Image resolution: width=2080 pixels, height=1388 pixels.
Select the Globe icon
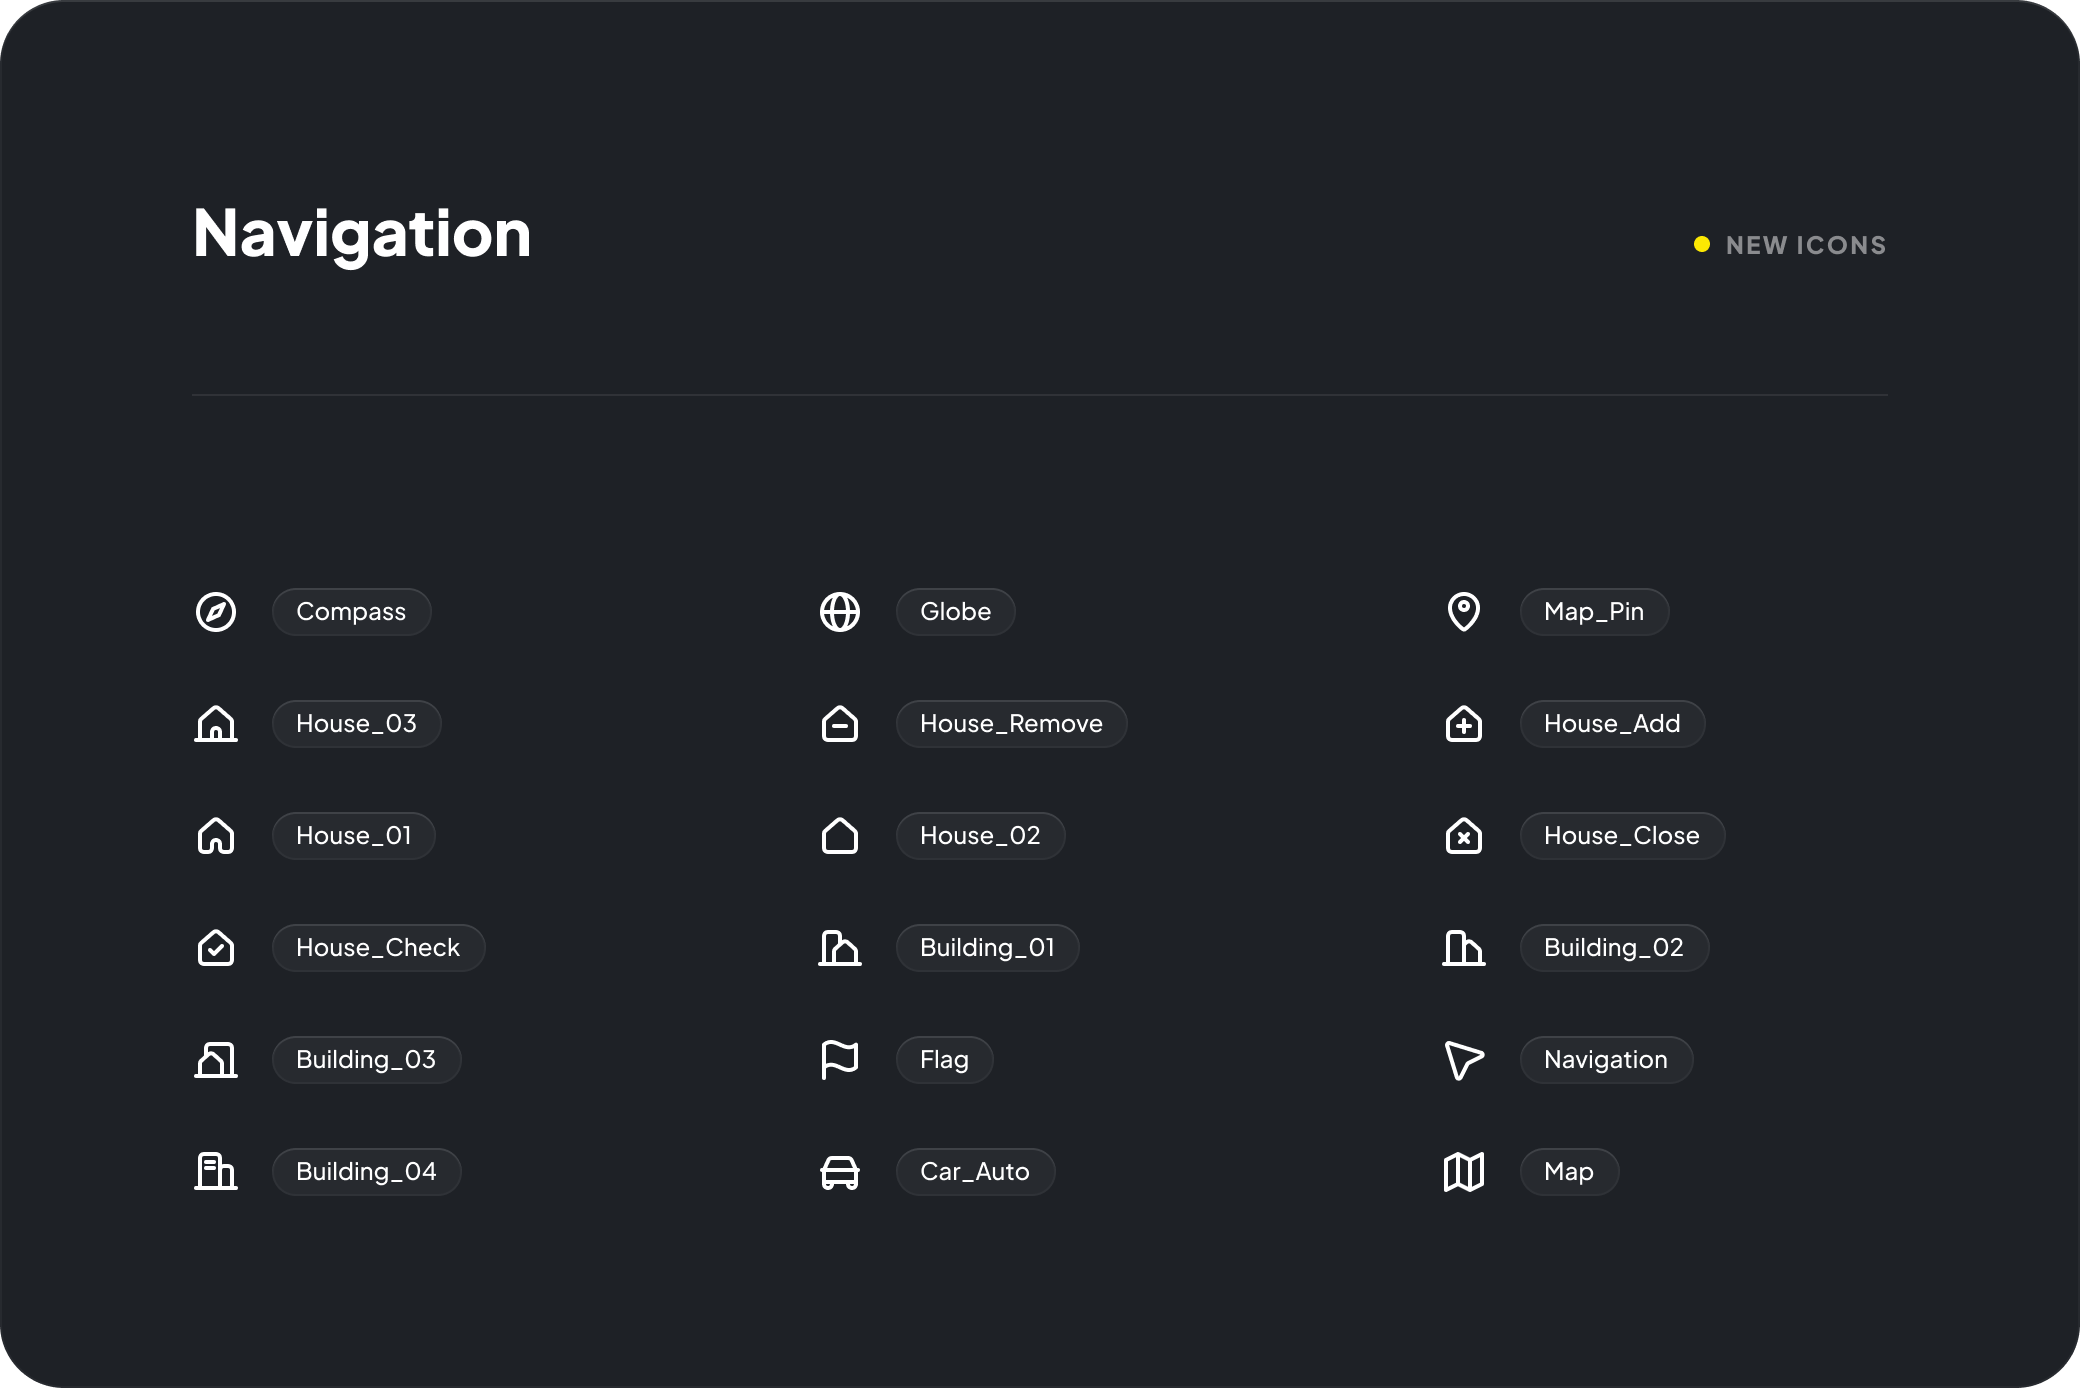coord(840,612)
